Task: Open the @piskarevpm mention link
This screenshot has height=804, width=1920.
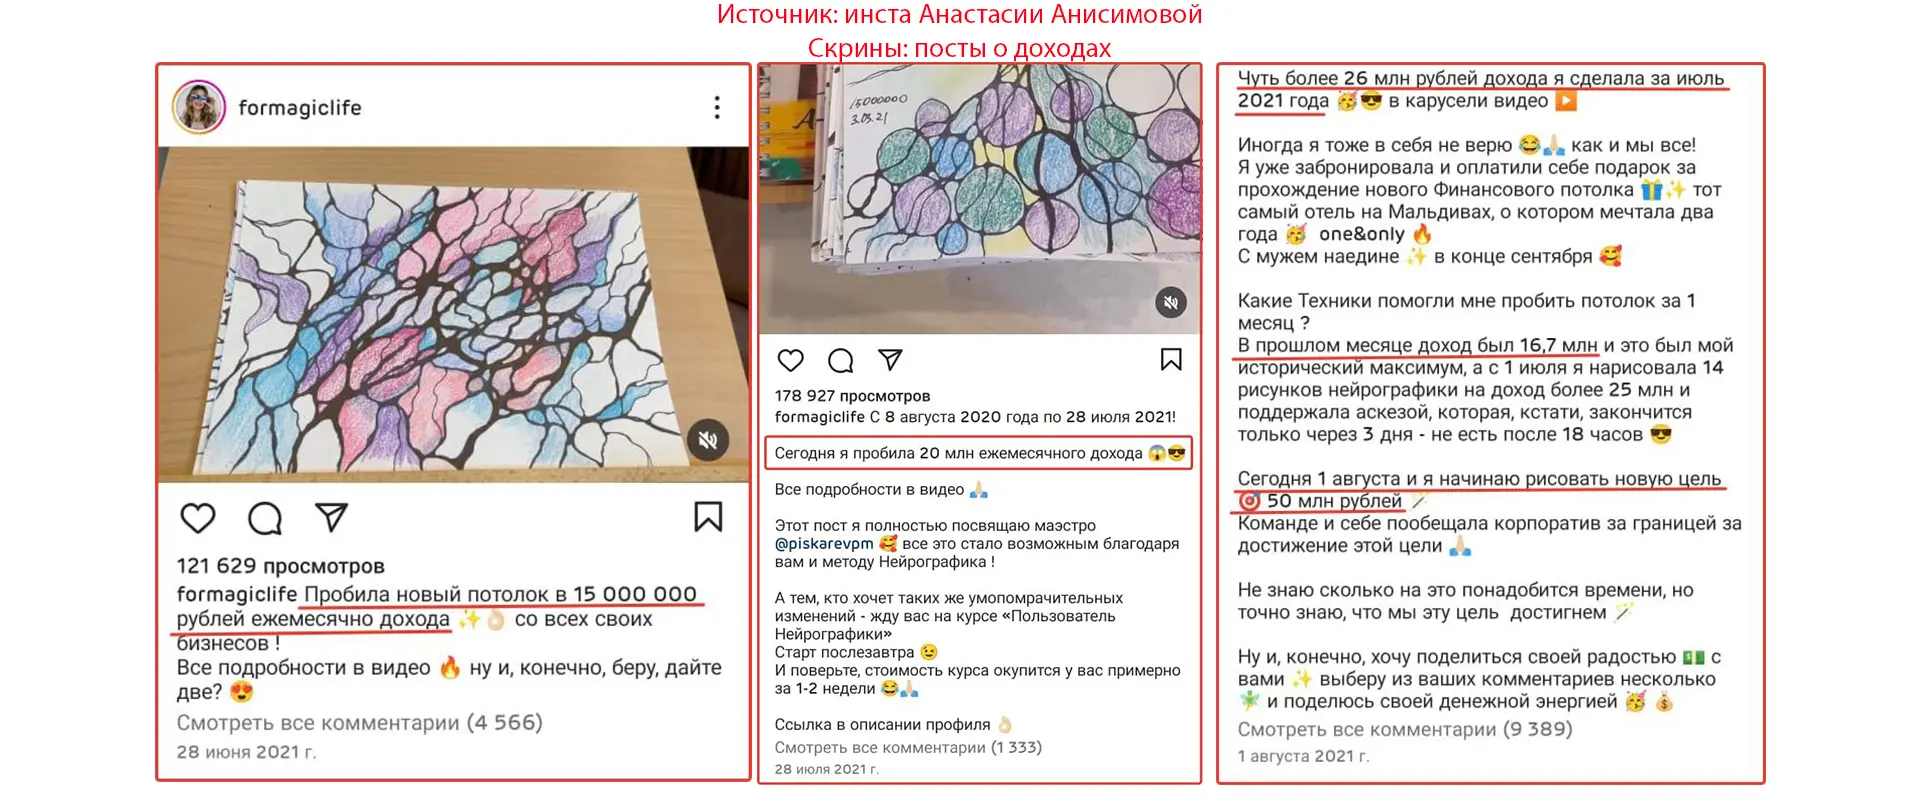Action: [824, 544]
